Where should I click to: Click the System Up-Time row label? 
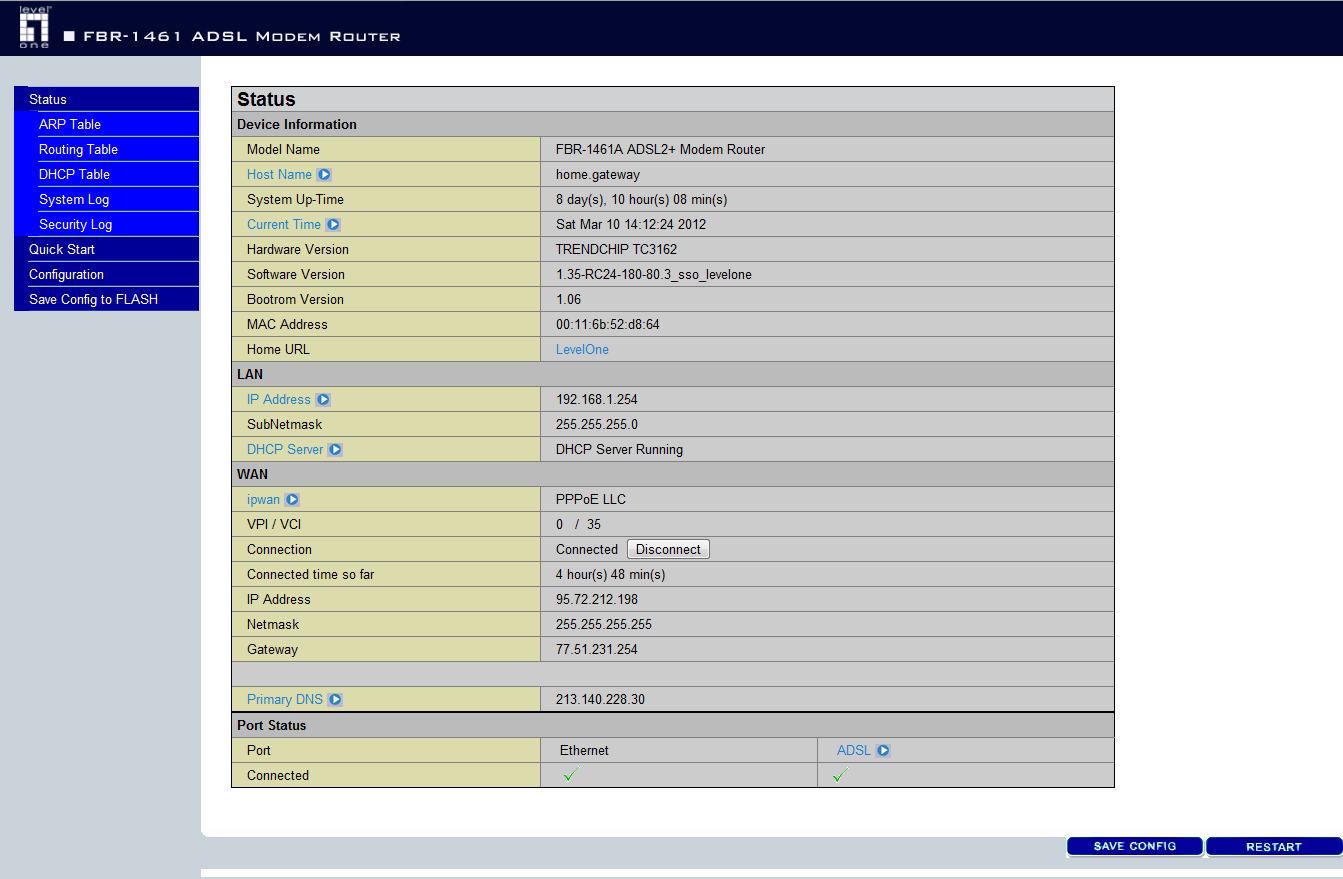pos(295,200)
